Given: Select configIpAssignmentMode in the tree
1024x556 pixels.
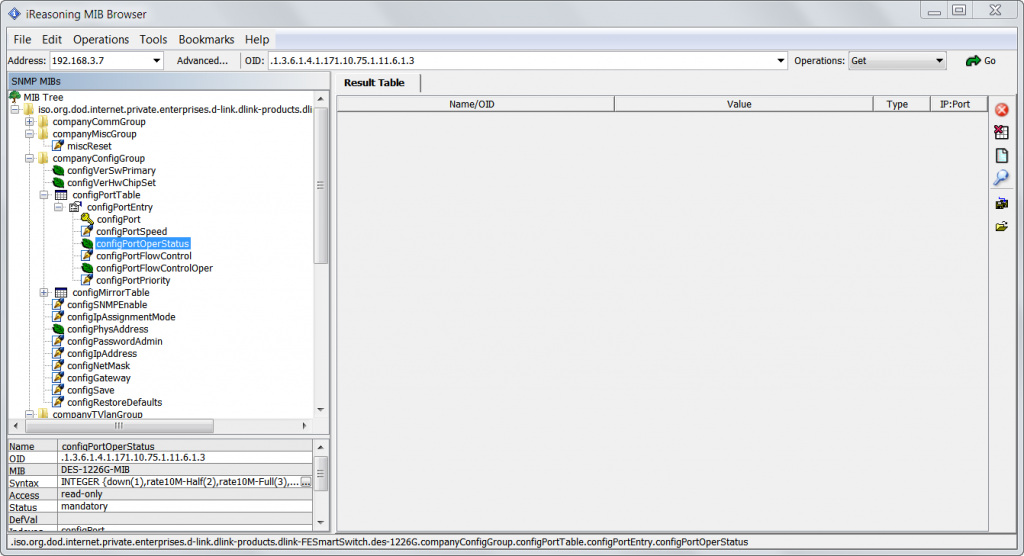Looking at the screenshot, I should click(x=121, y=317).
